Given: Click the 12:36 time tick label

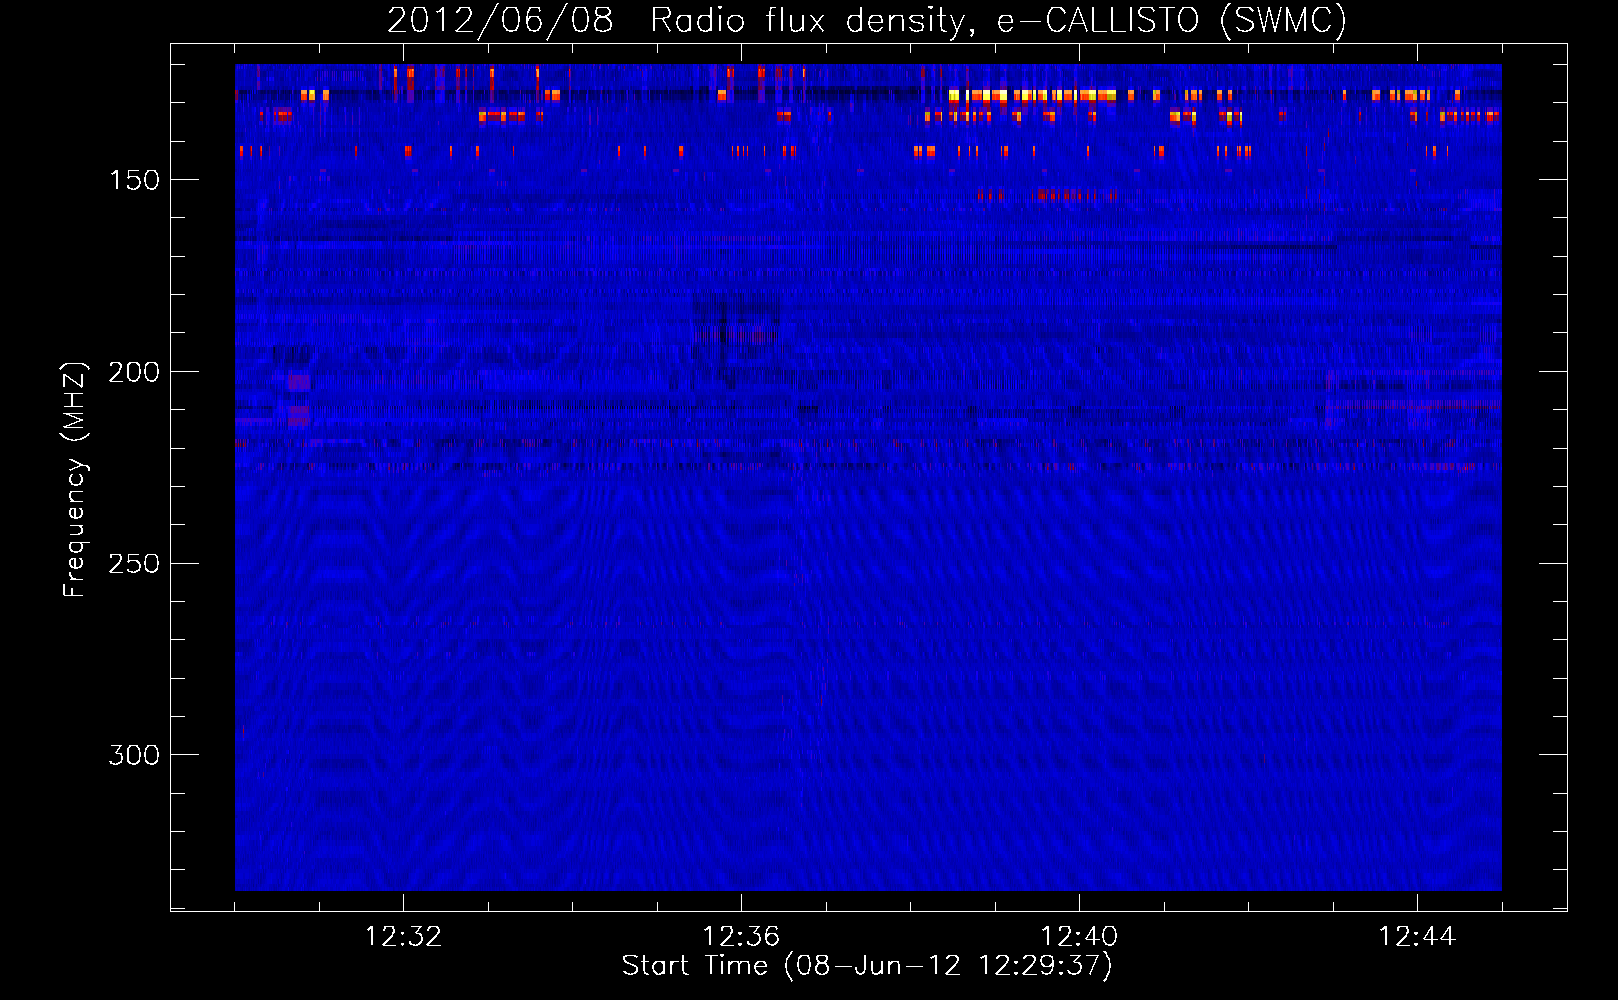Looking at the screenshot, I should click(x=741, y=937).
